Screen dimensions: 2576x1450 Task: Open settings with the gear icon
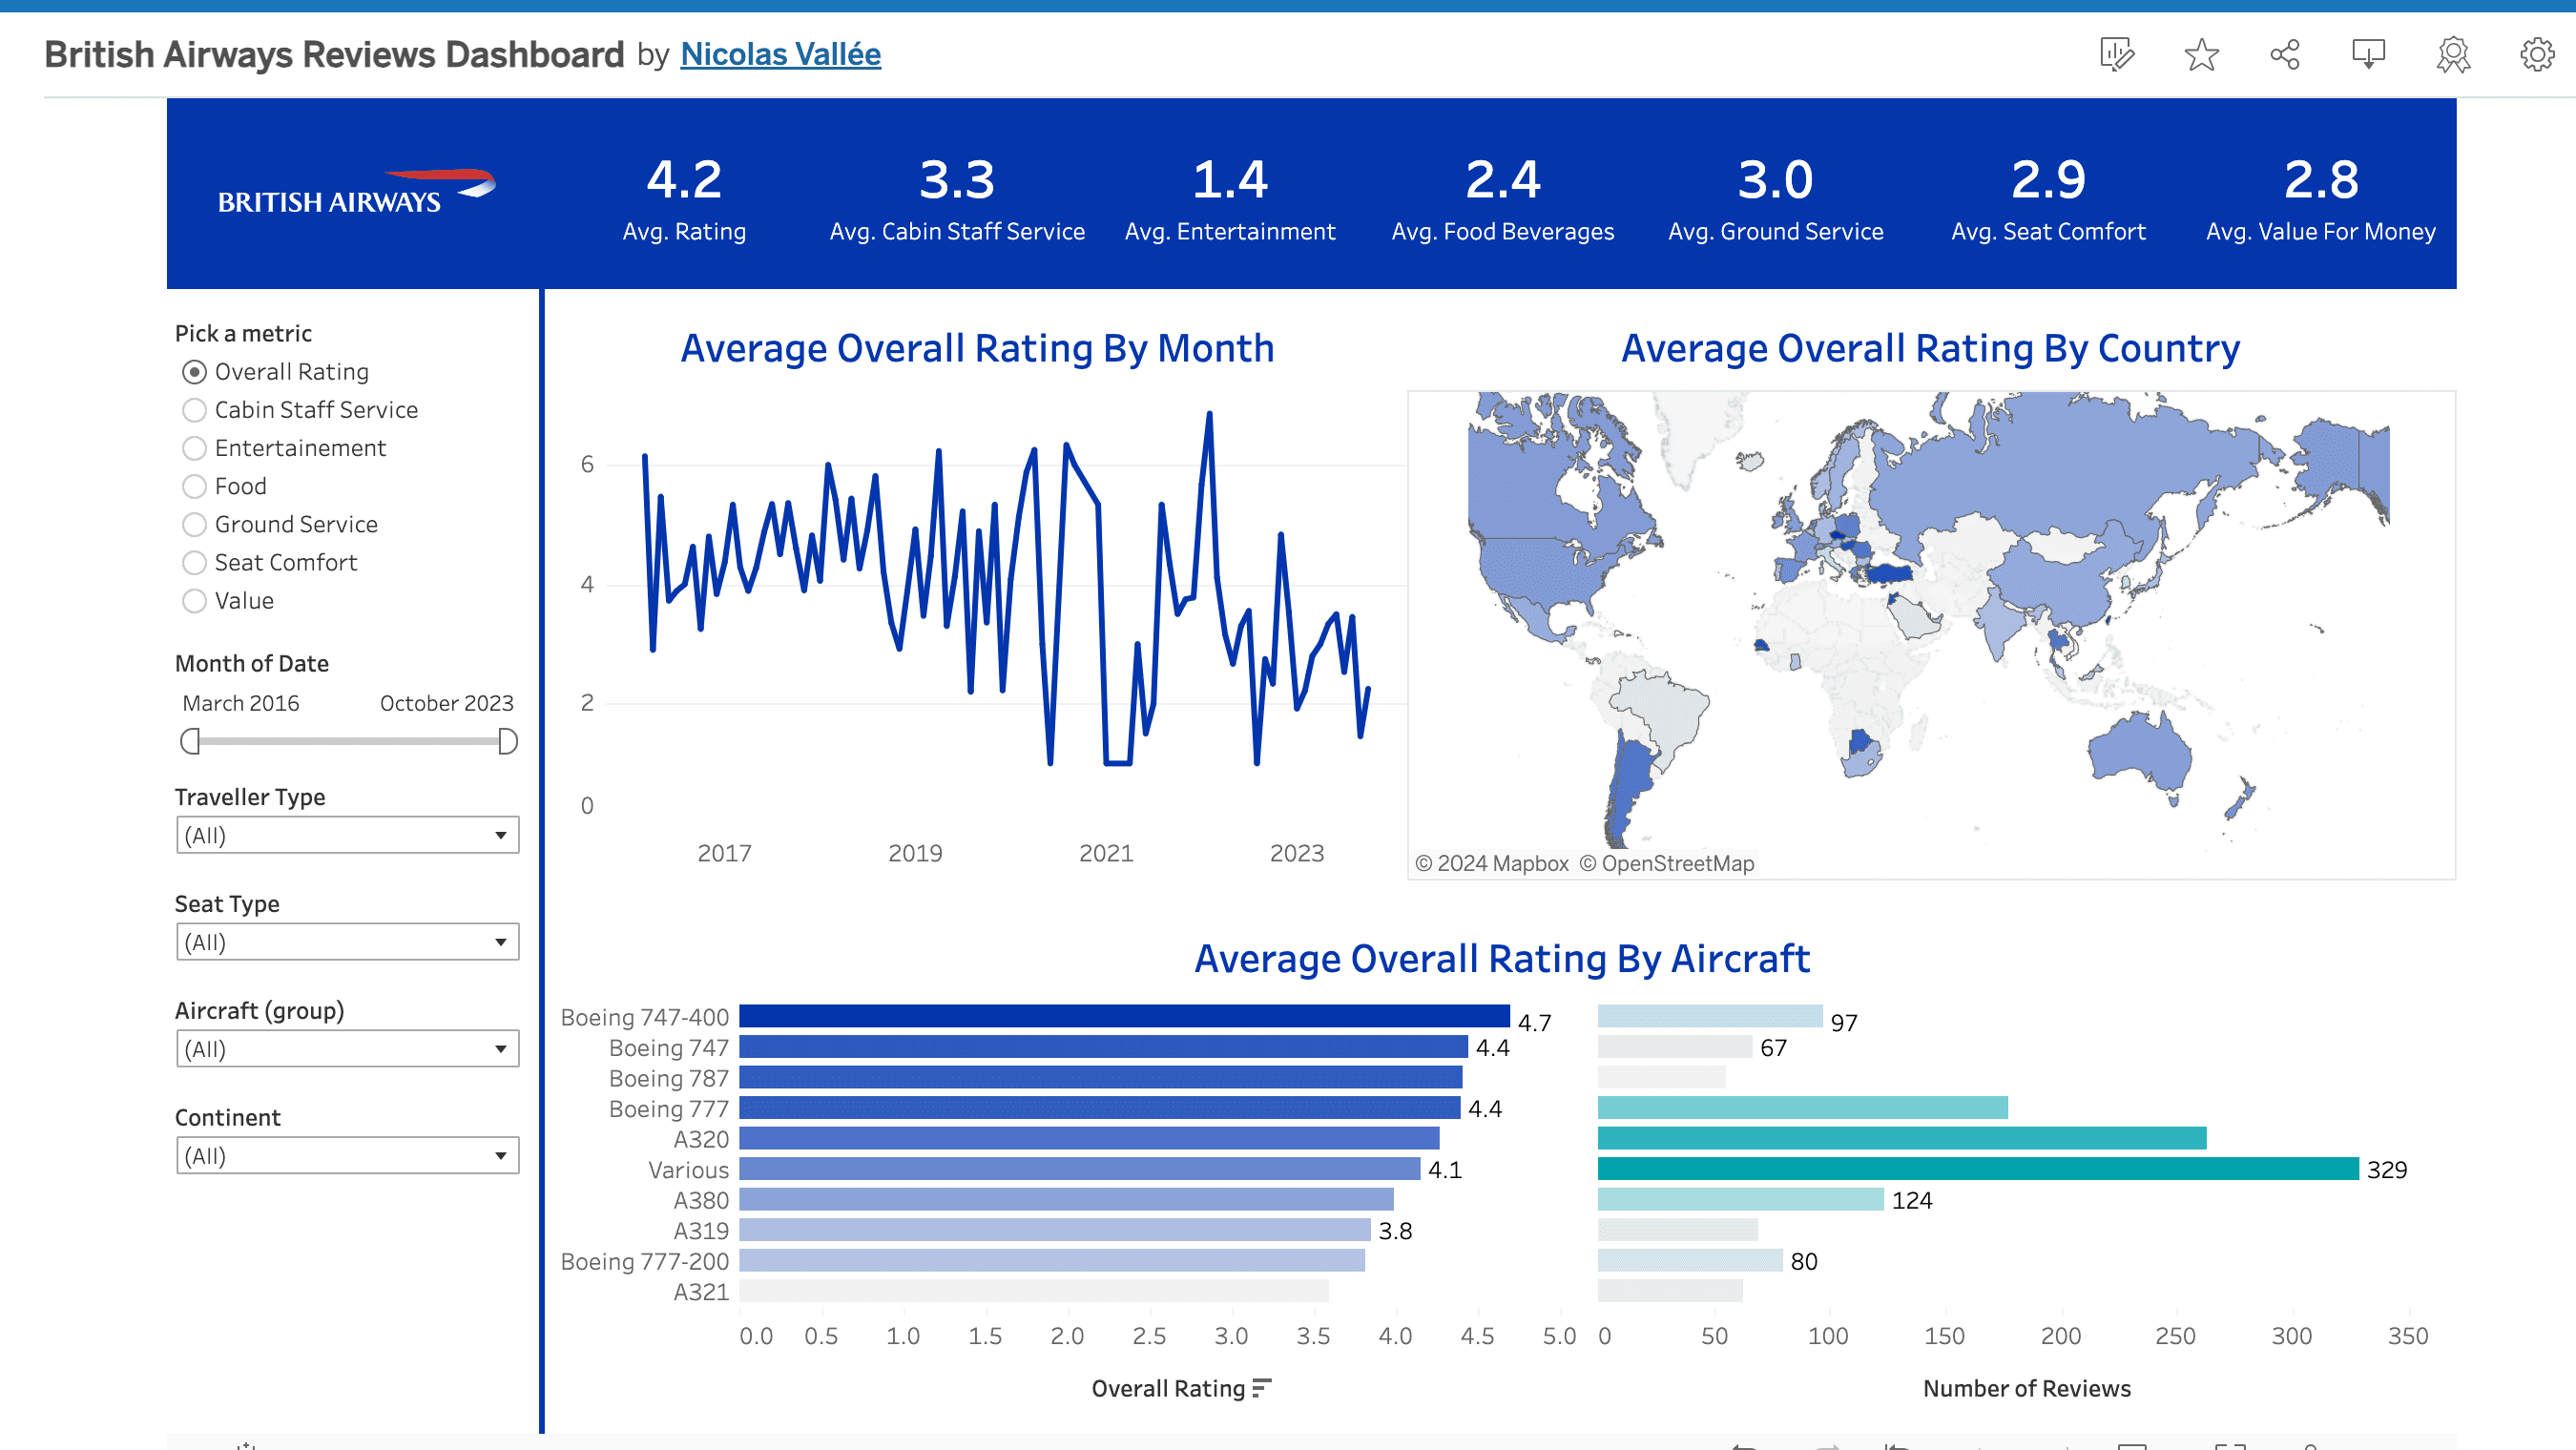[2537, 54]
